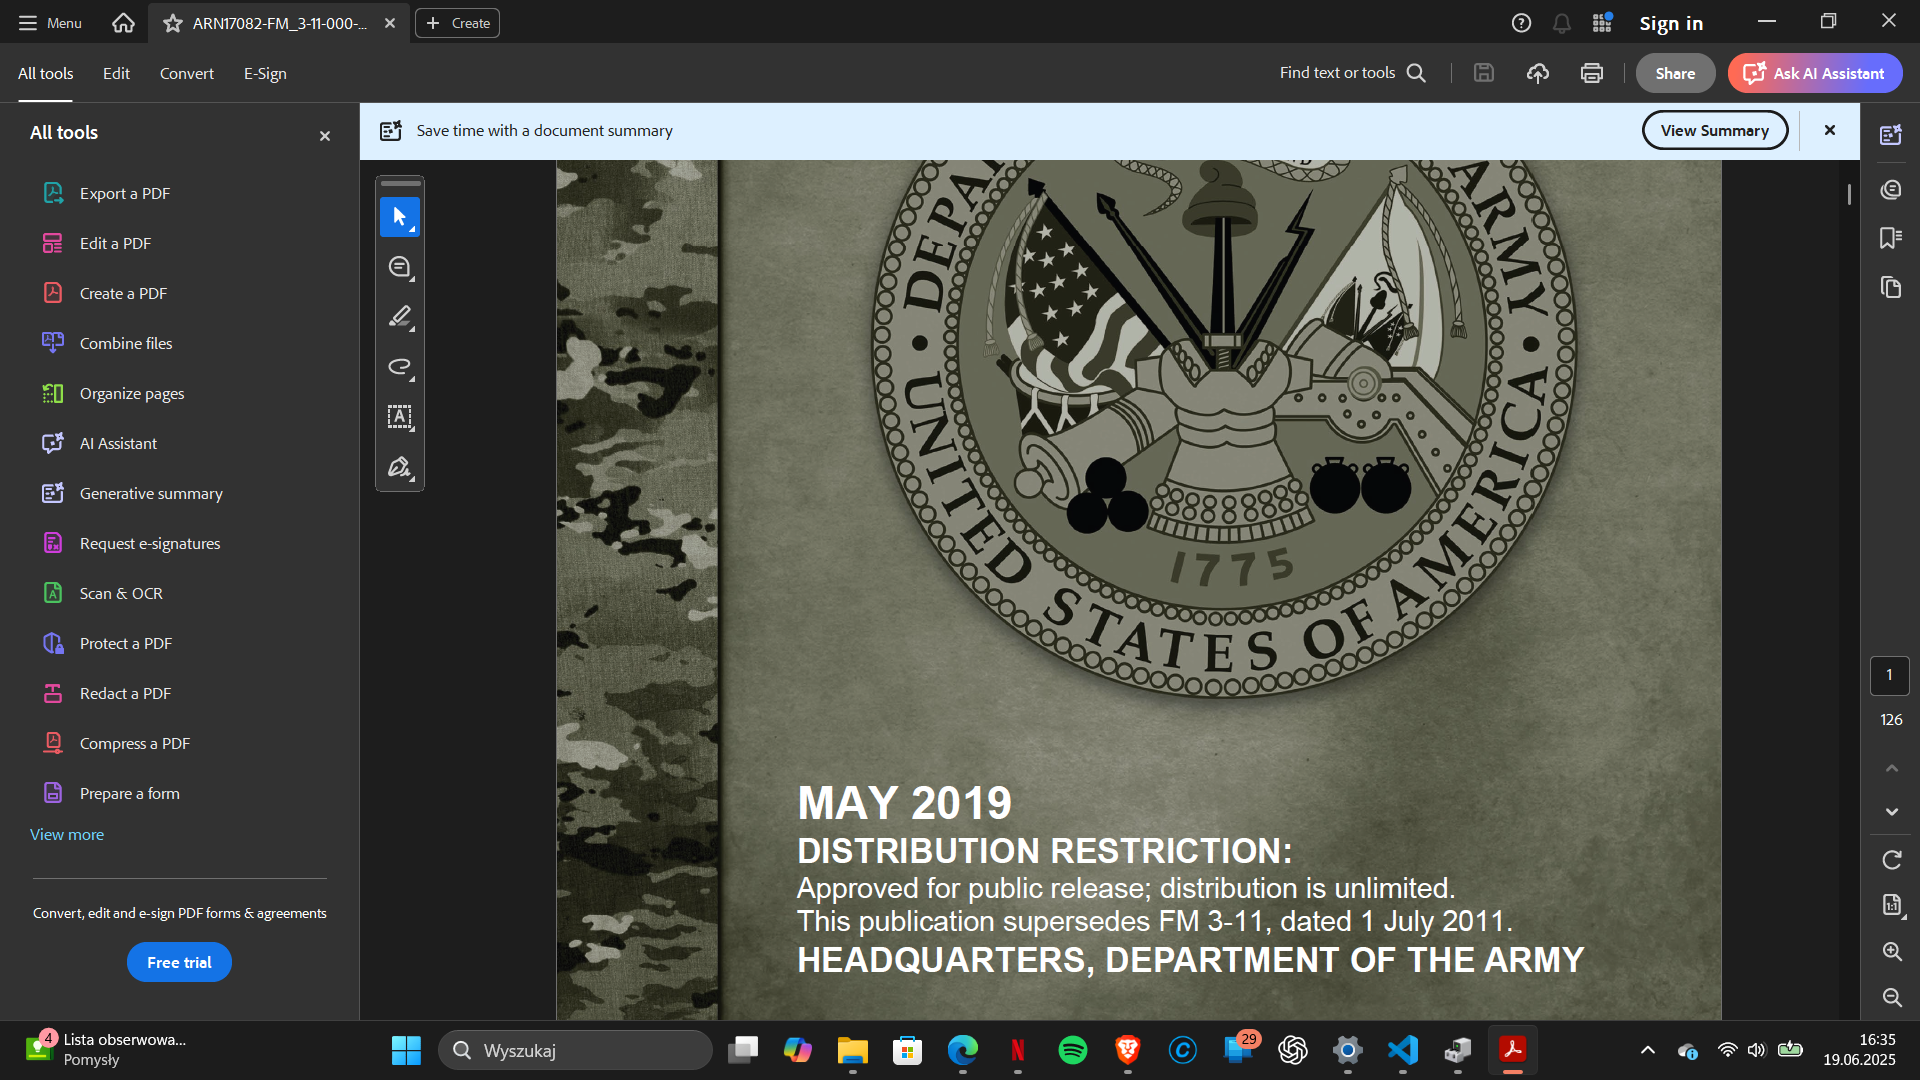The height and width of the screenshot is (1080, 1920).
Task: Choose the add comment tool
Action: click(x=399, y=267)
